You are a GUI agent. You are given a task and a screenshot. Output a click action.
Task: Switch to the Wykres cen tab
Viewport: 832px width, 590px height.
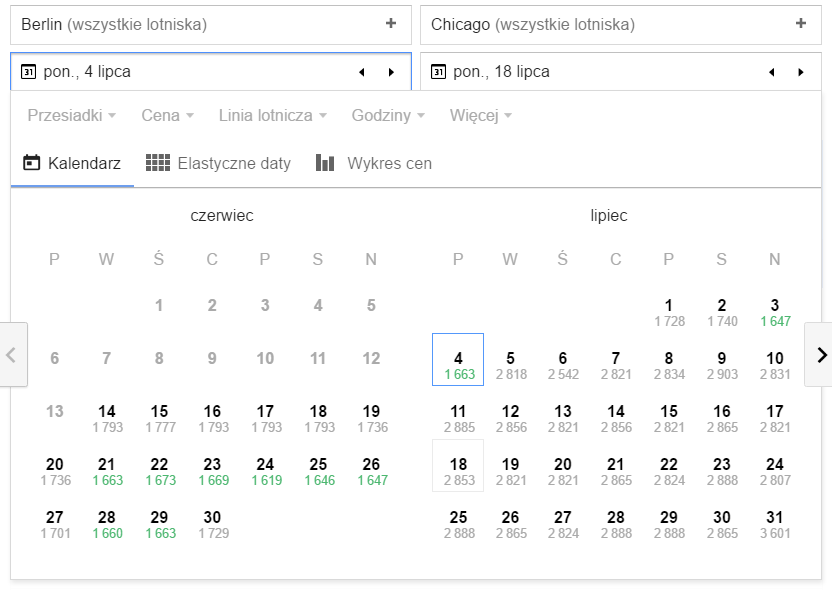point(374,163)
